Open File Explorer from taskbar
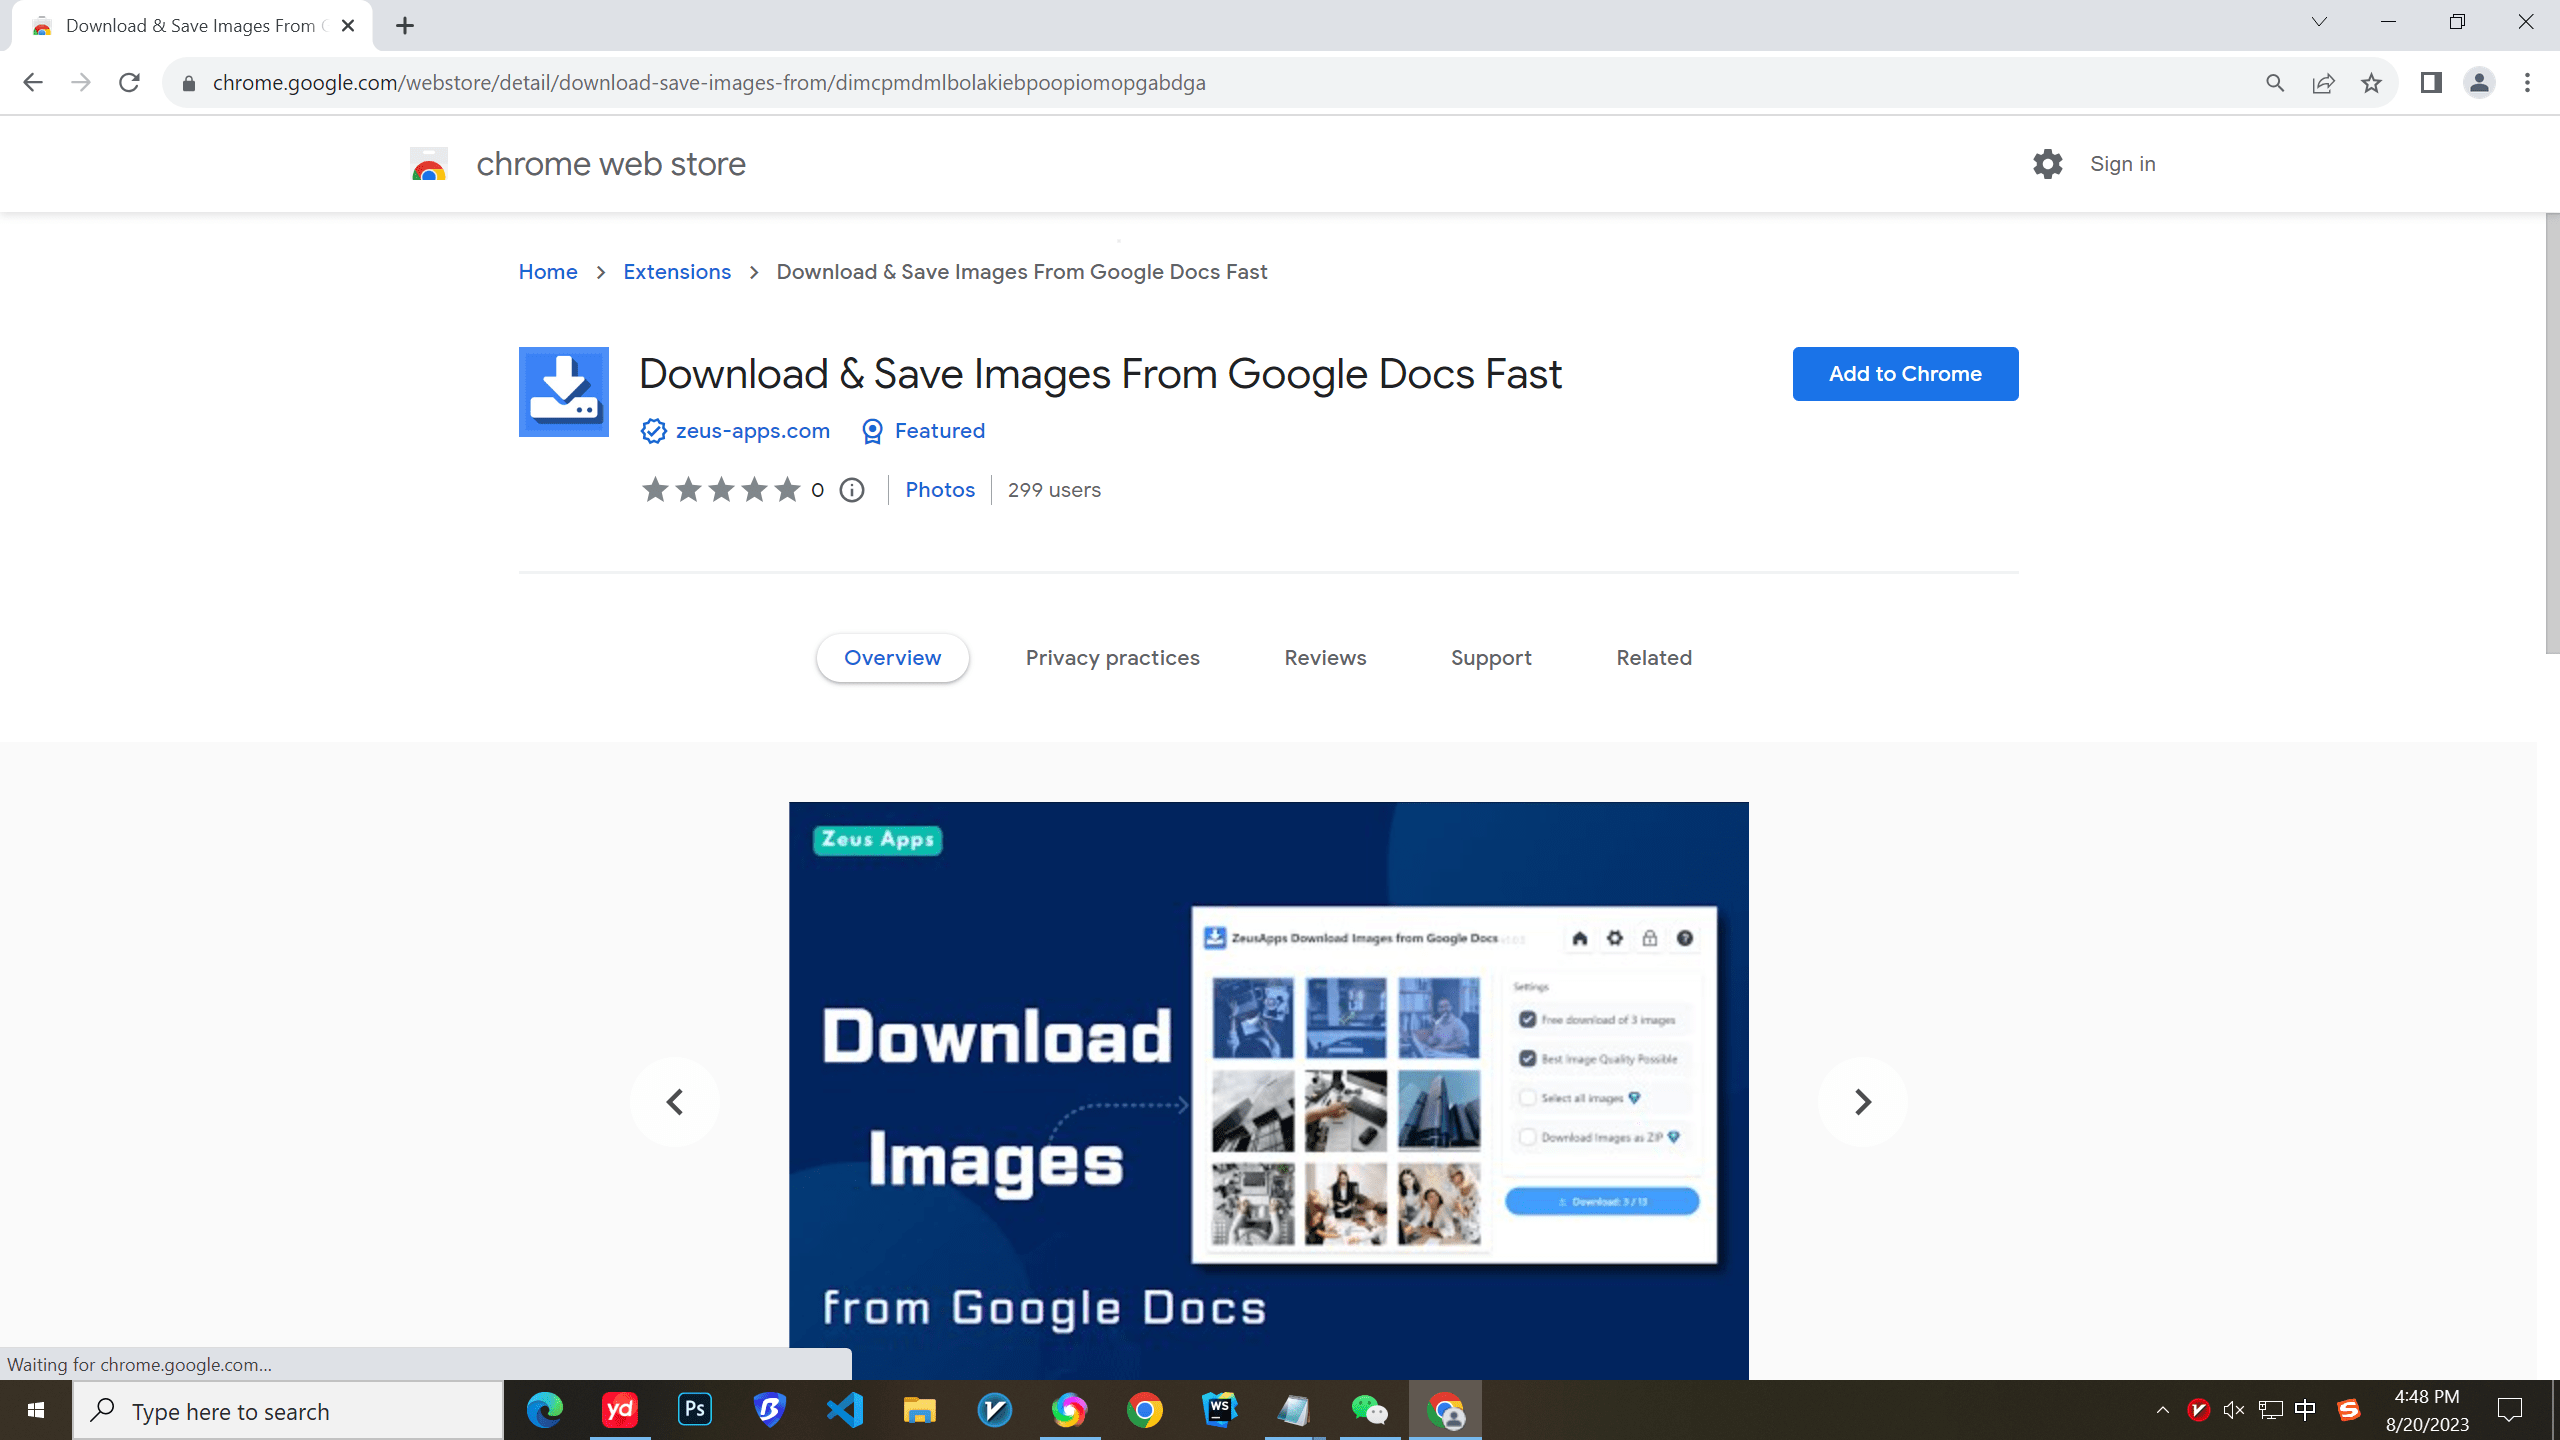Image resolution: width=2560 pixels, height=1440 pixels. [x=920, y=1411]
